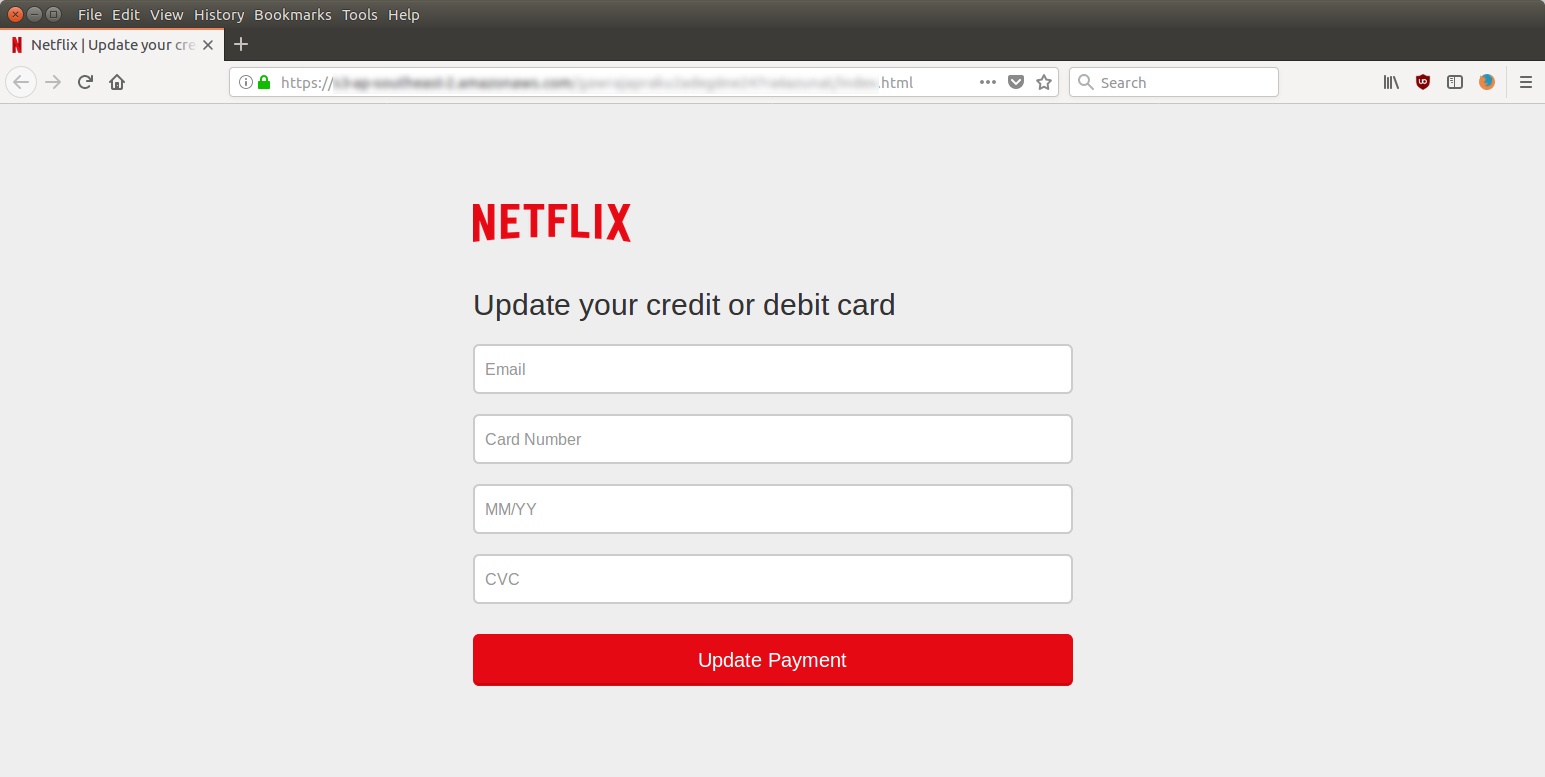Image resolution: width=1545 pixels, height=777 pixels.
Task: Click the CVC input field
Action: coord(772,578)
